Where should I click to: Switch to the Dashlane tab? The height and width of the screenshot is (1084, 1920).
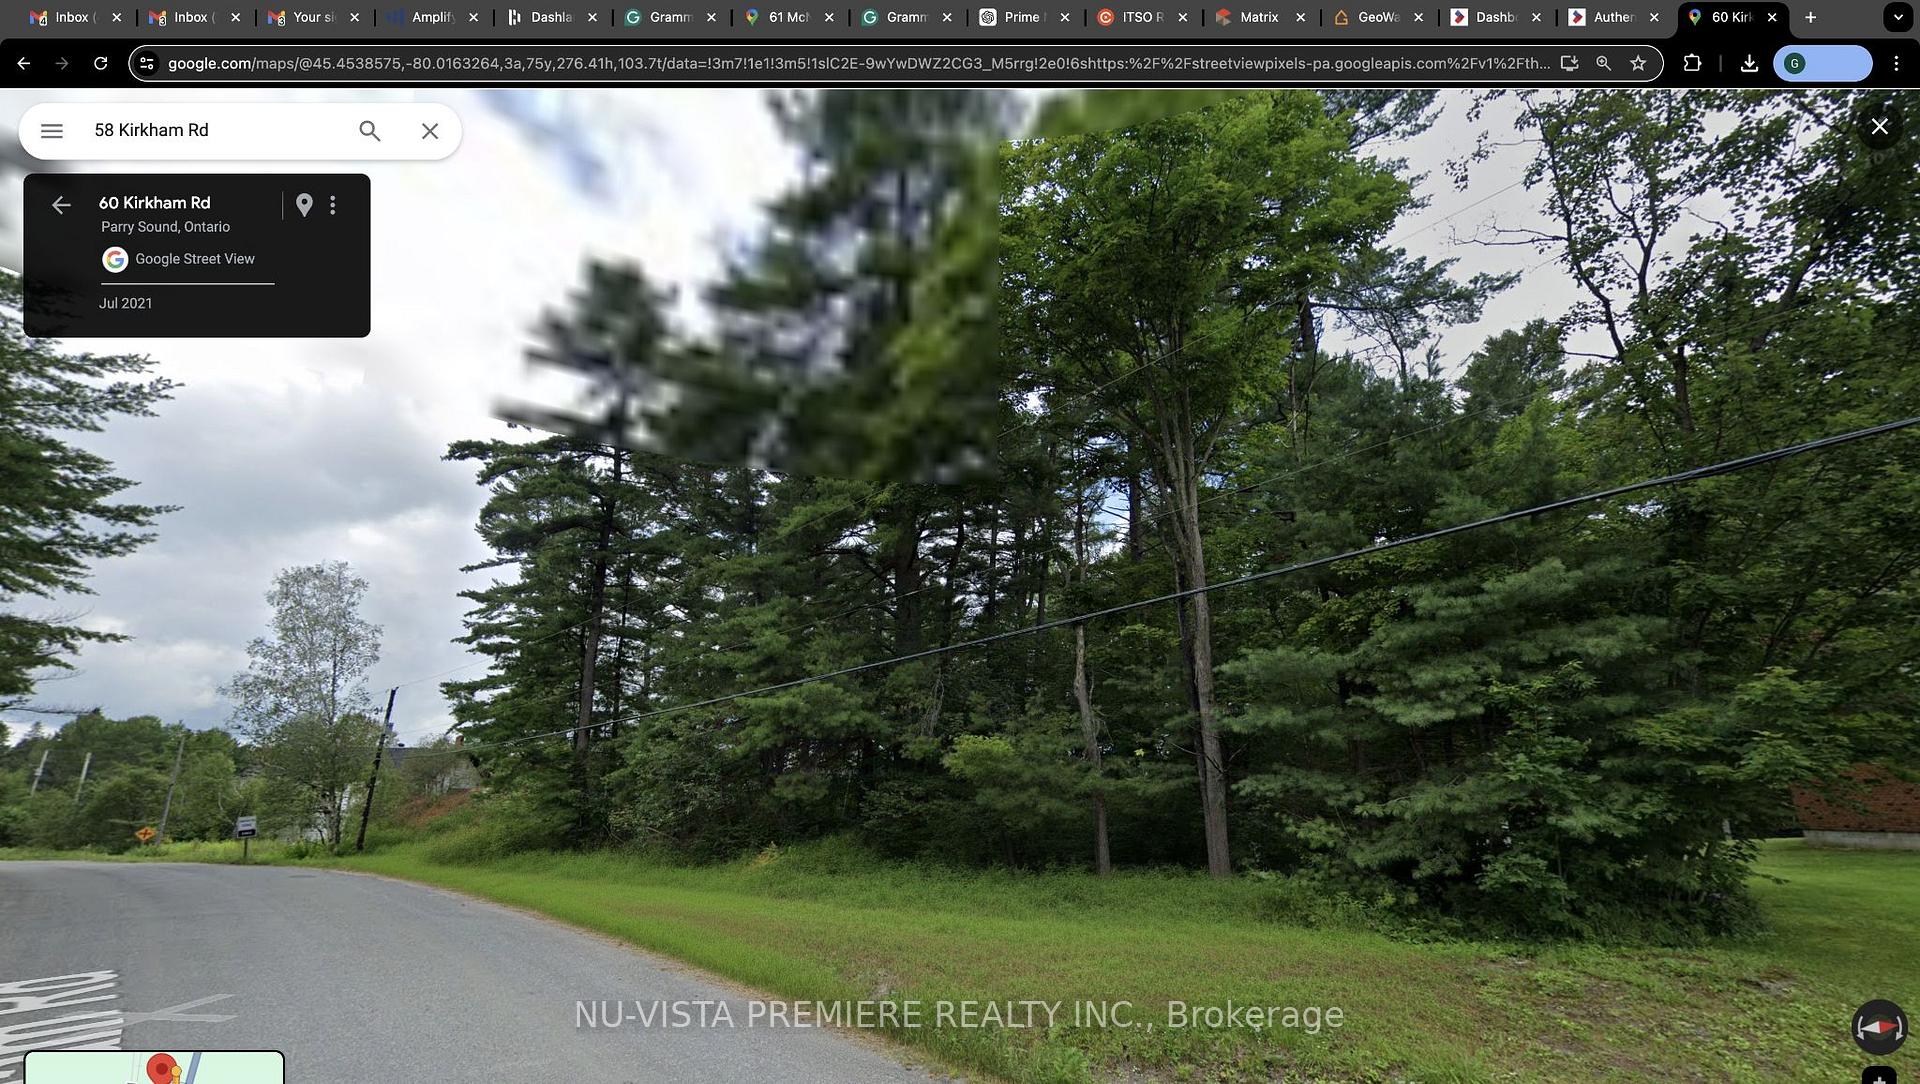(549, 17)
